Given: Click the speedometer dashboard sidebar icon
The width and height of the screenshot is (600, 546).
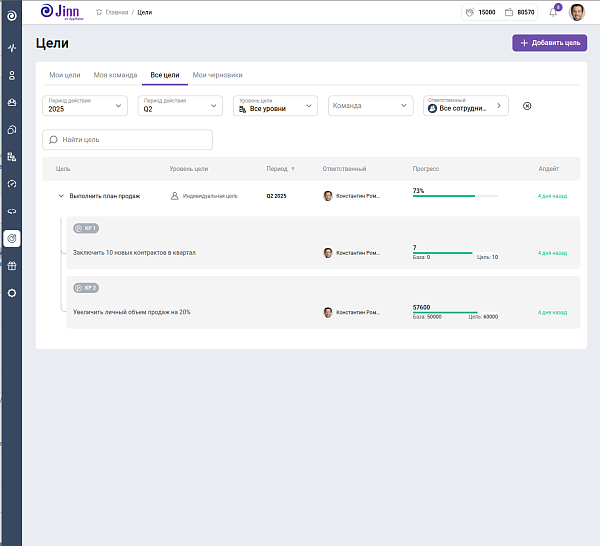Looking at the screenshot, I should [x=12, y=184].
